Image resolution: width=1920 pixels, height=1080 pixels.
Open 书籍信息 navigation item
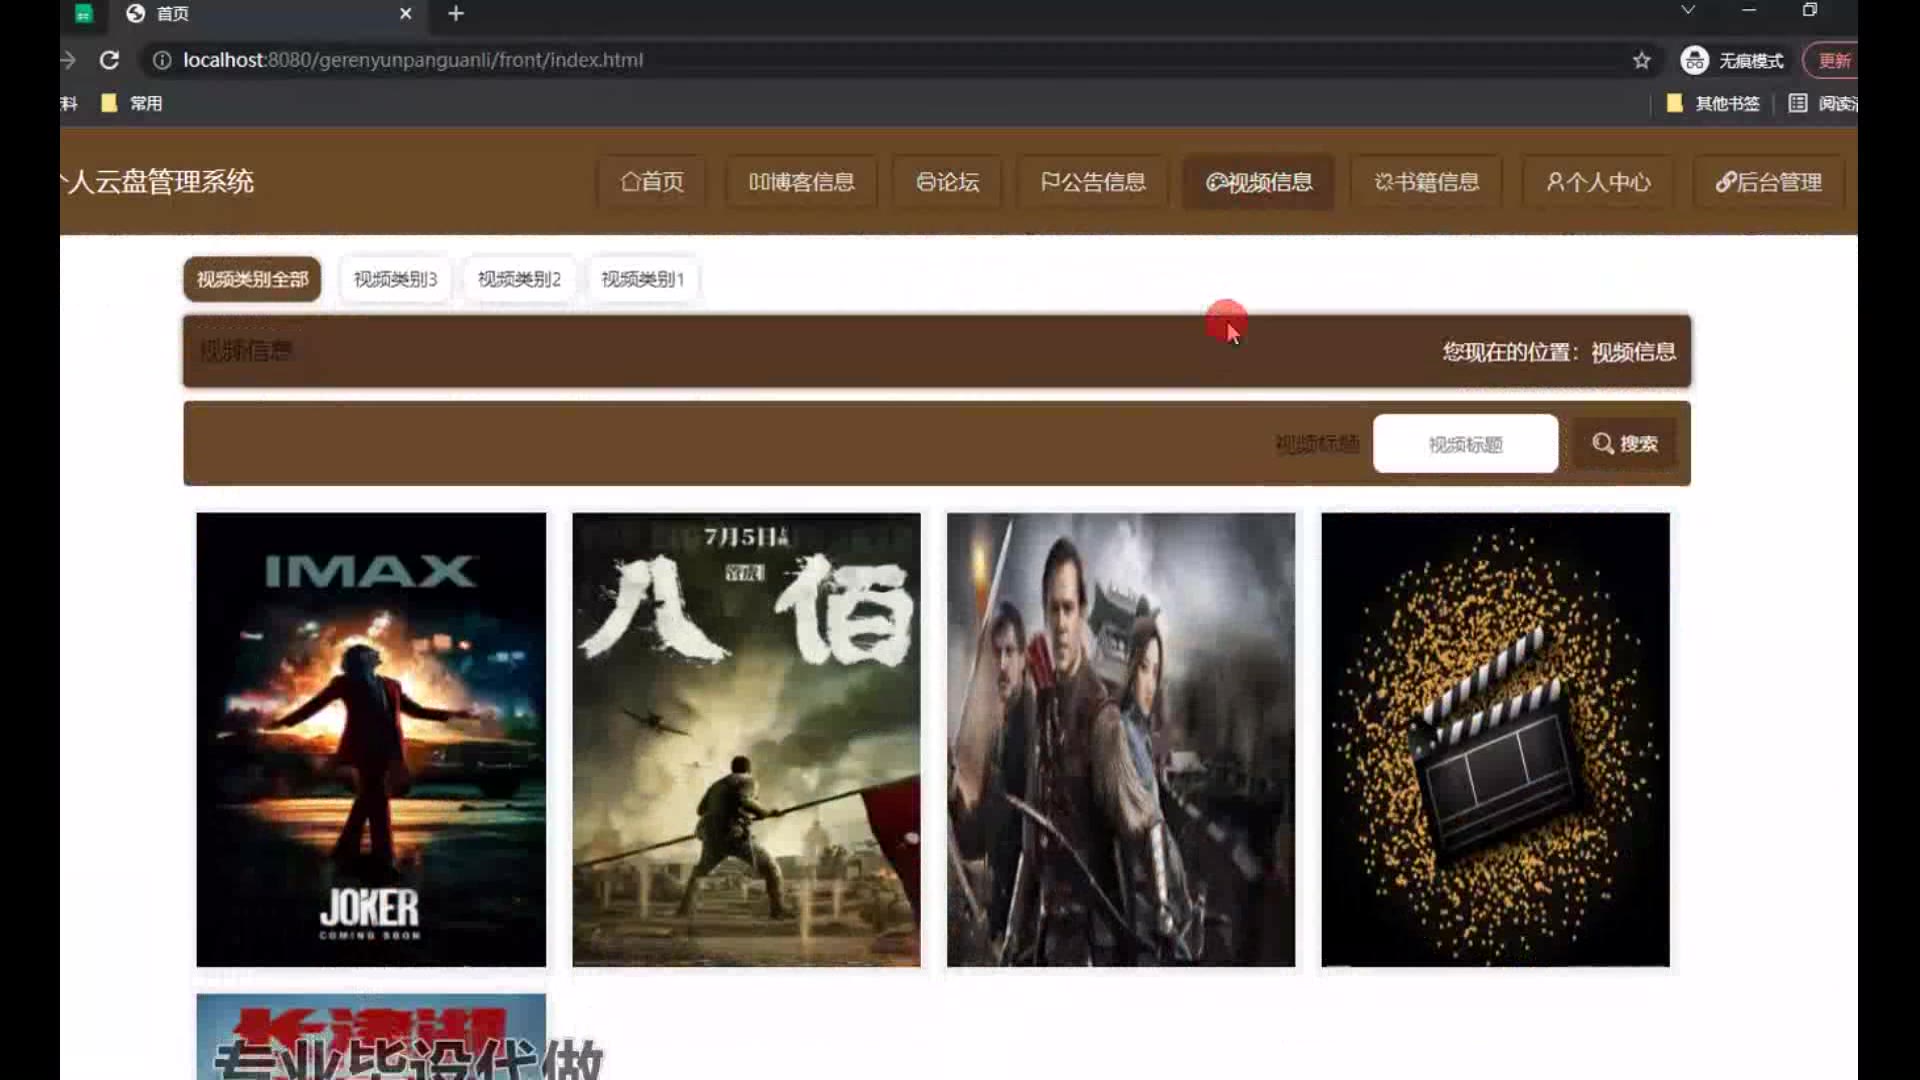click(1426, 182)
